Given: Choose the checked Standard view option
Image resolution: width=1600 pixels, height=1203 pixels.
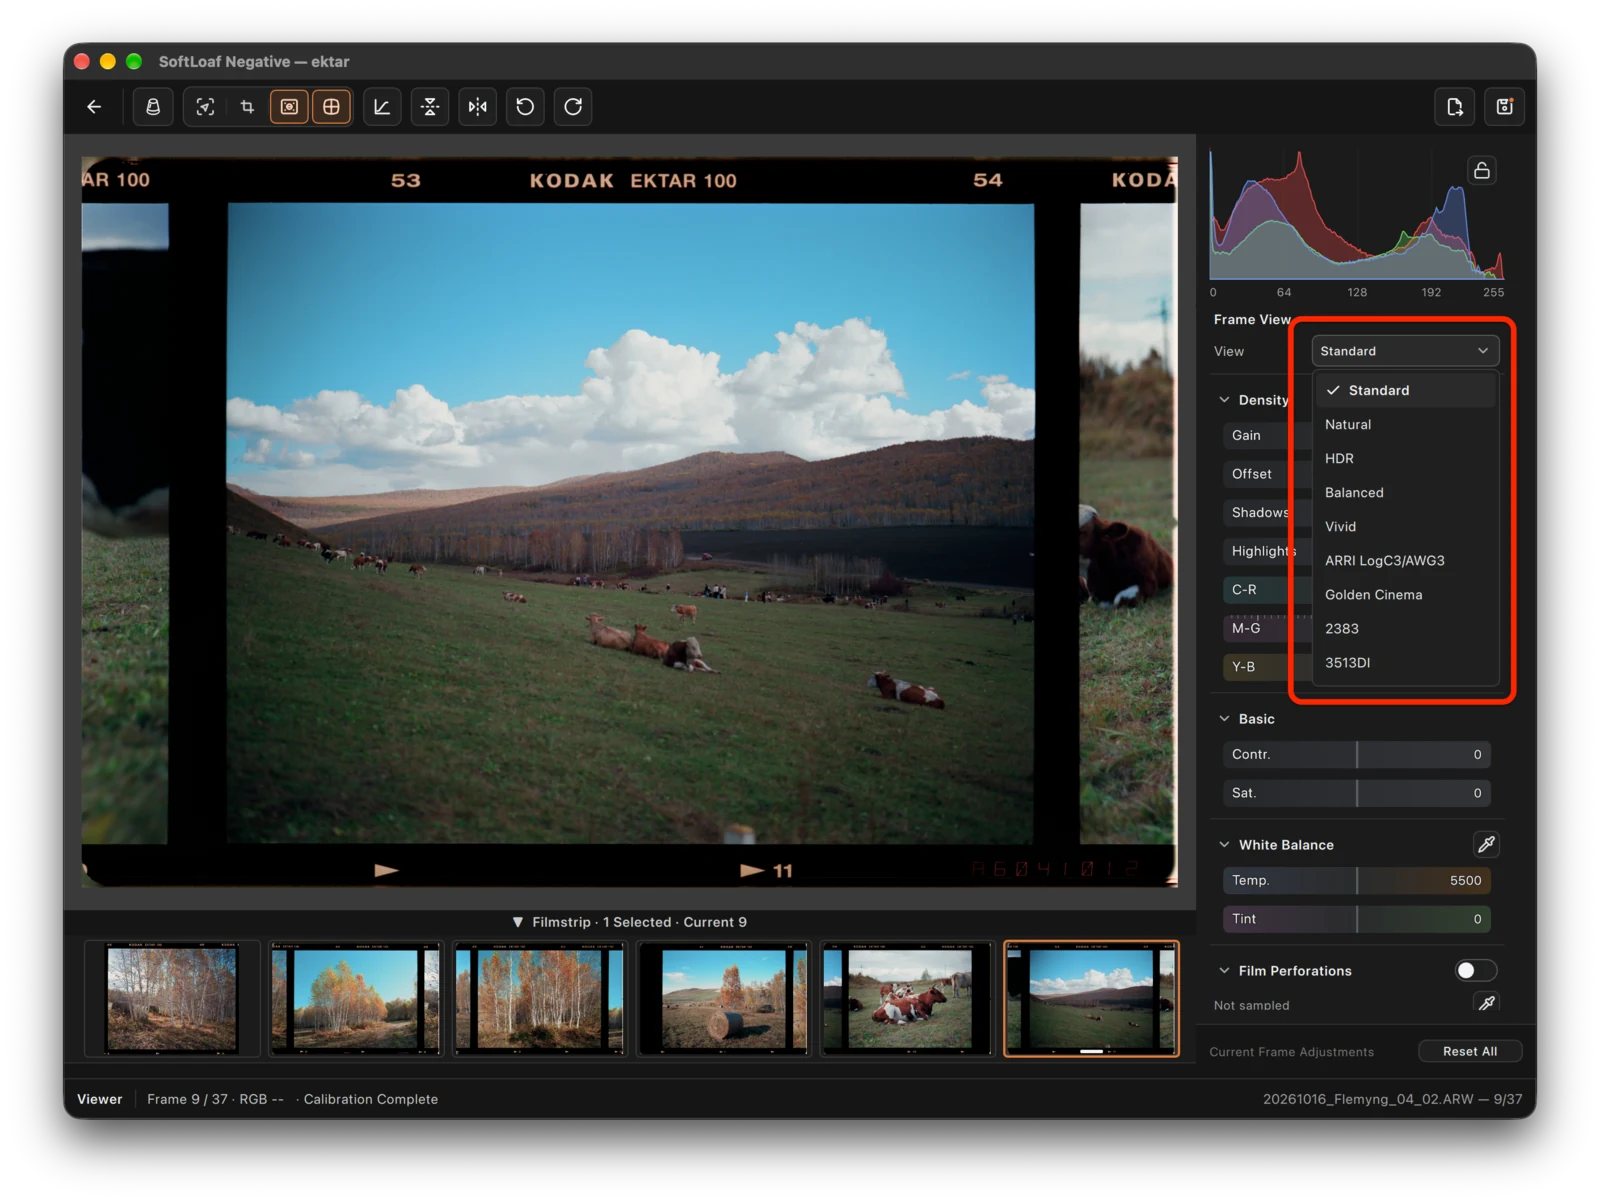Looking at the screenshot, I should pyautogui.click(x=1405, y=390).
